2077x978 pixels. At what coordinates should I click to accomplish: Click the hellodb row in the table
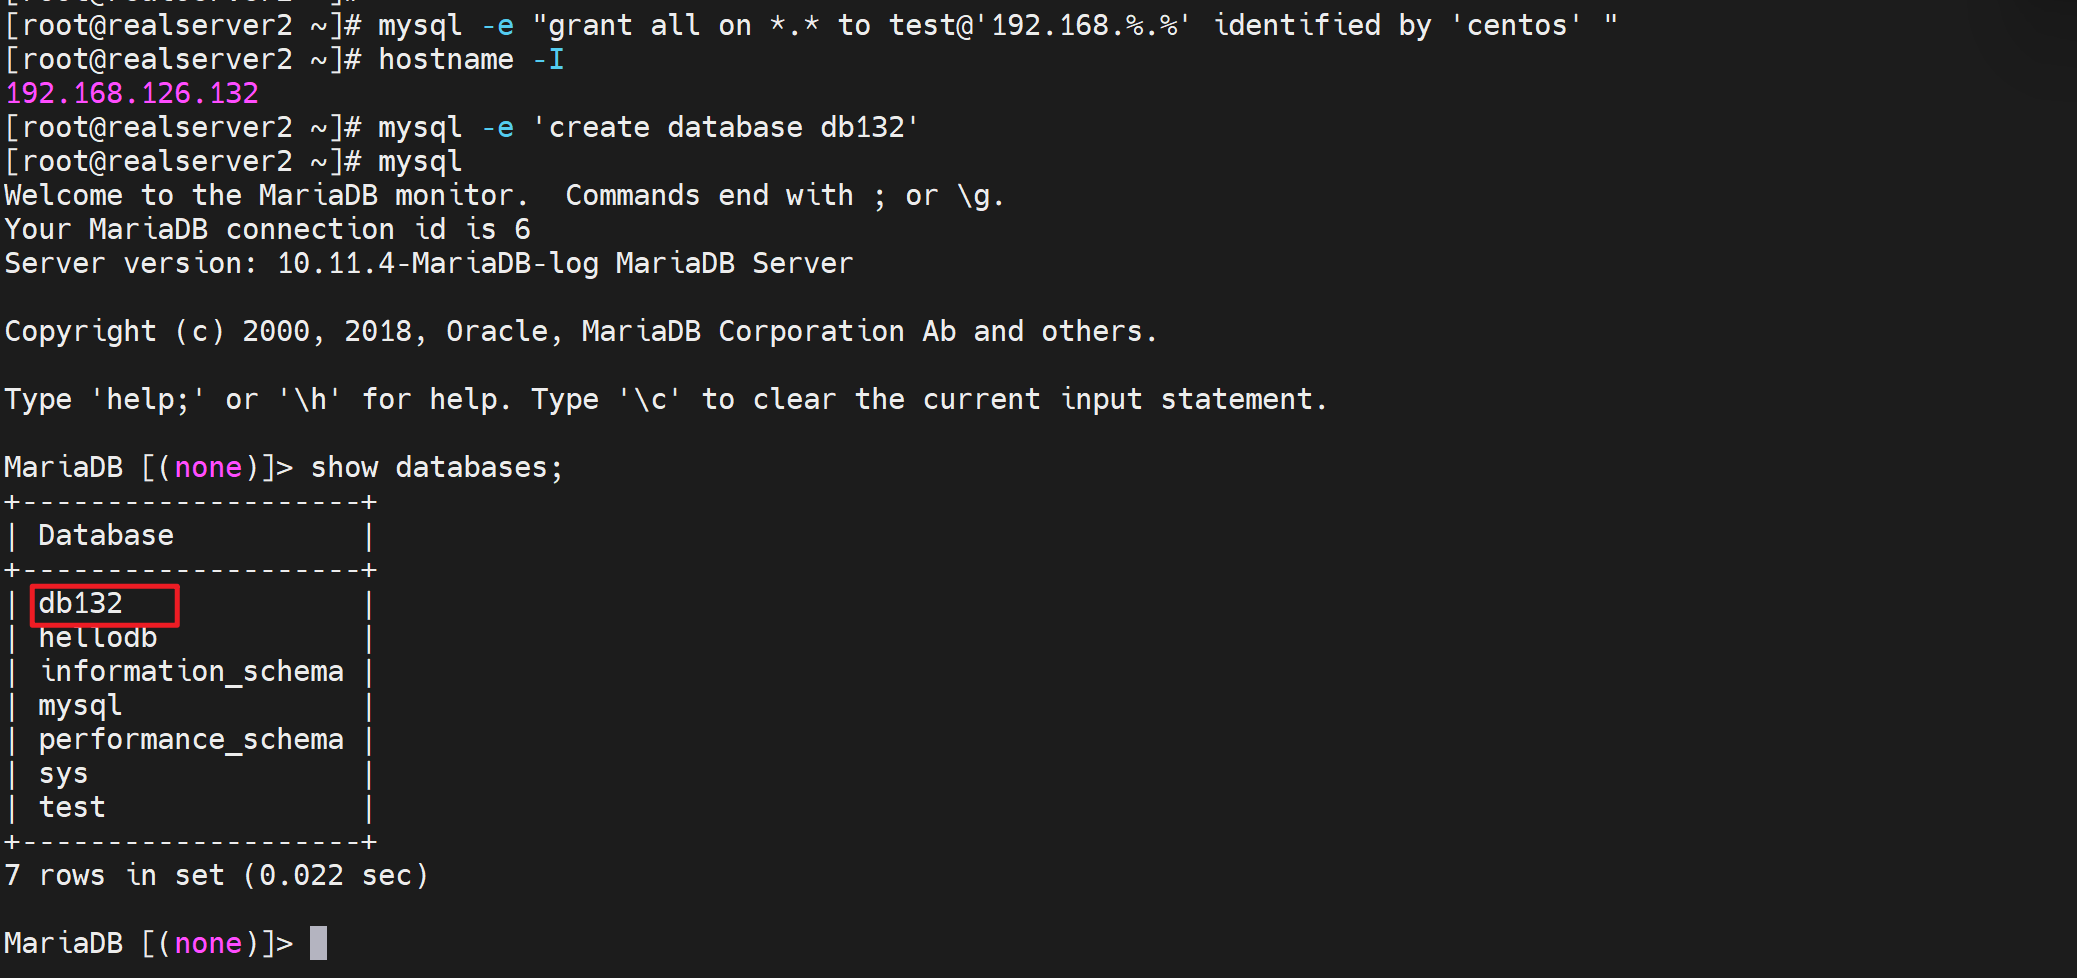point(98,638)
